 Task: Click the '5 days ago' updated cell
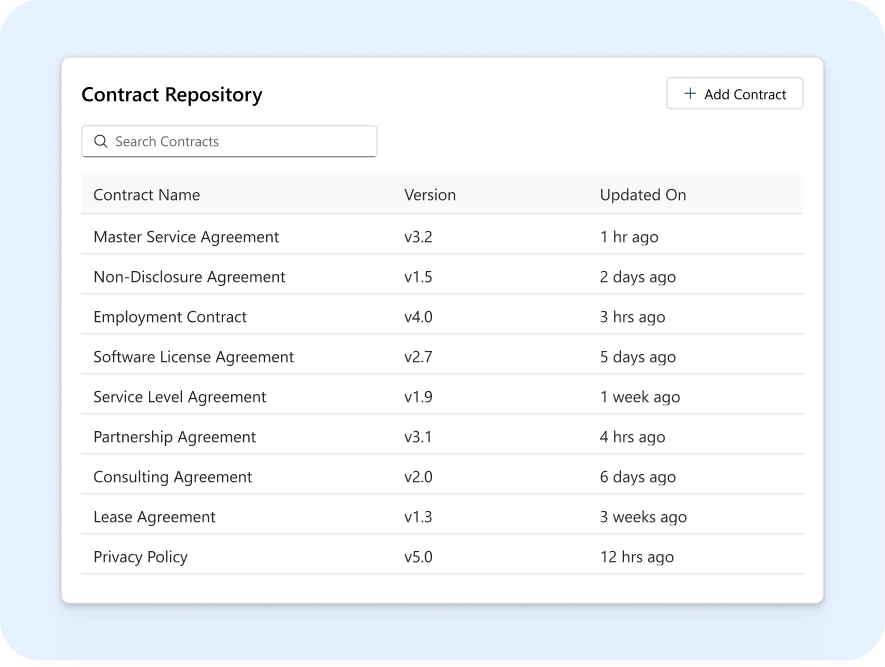638,357
